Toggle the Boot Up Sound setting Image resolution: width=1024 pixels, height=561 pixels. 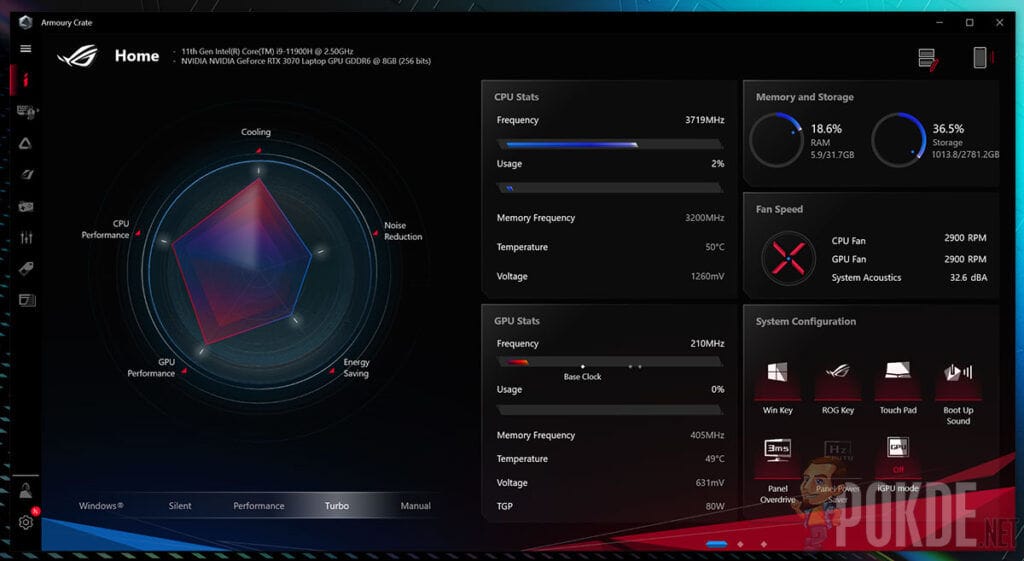coord(958,392)
